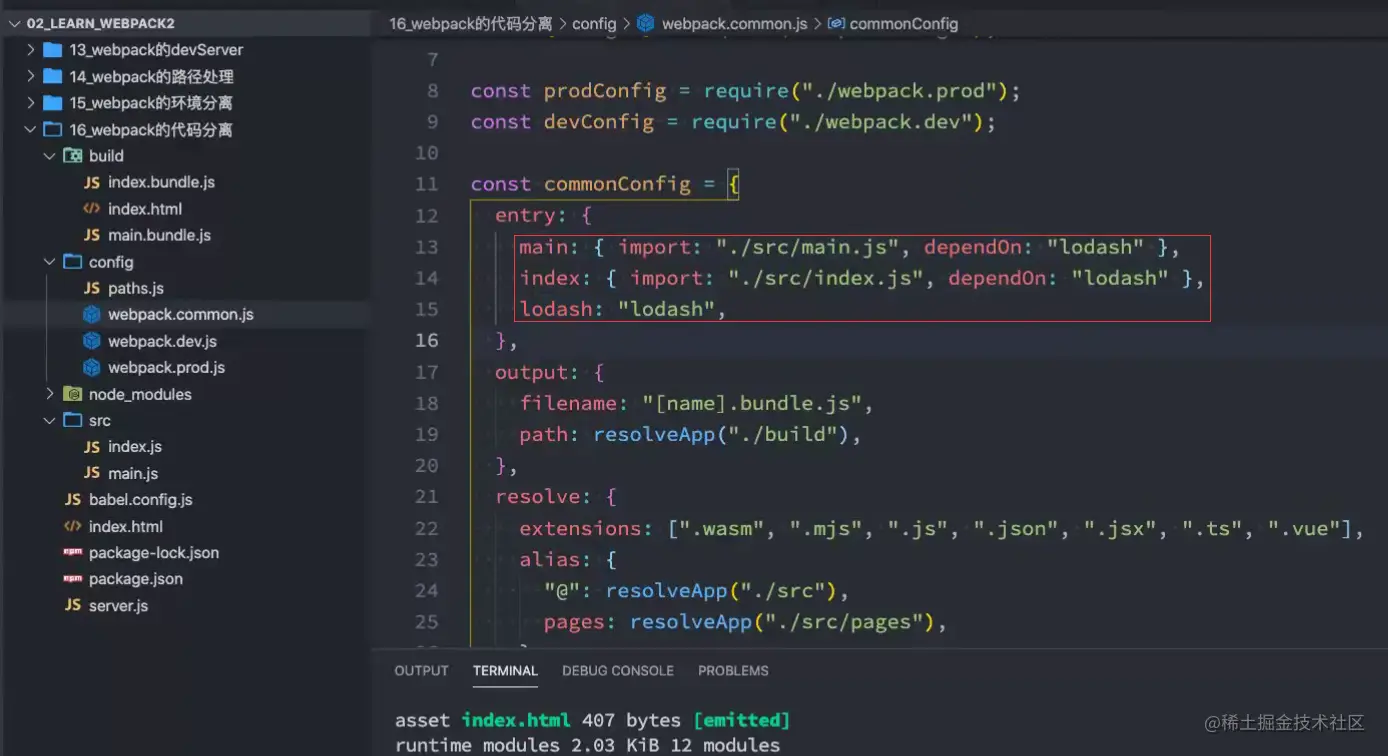Click the config breadcrumb segment
The width and height of the screenshot is (1388, 756).
point(594,23)
